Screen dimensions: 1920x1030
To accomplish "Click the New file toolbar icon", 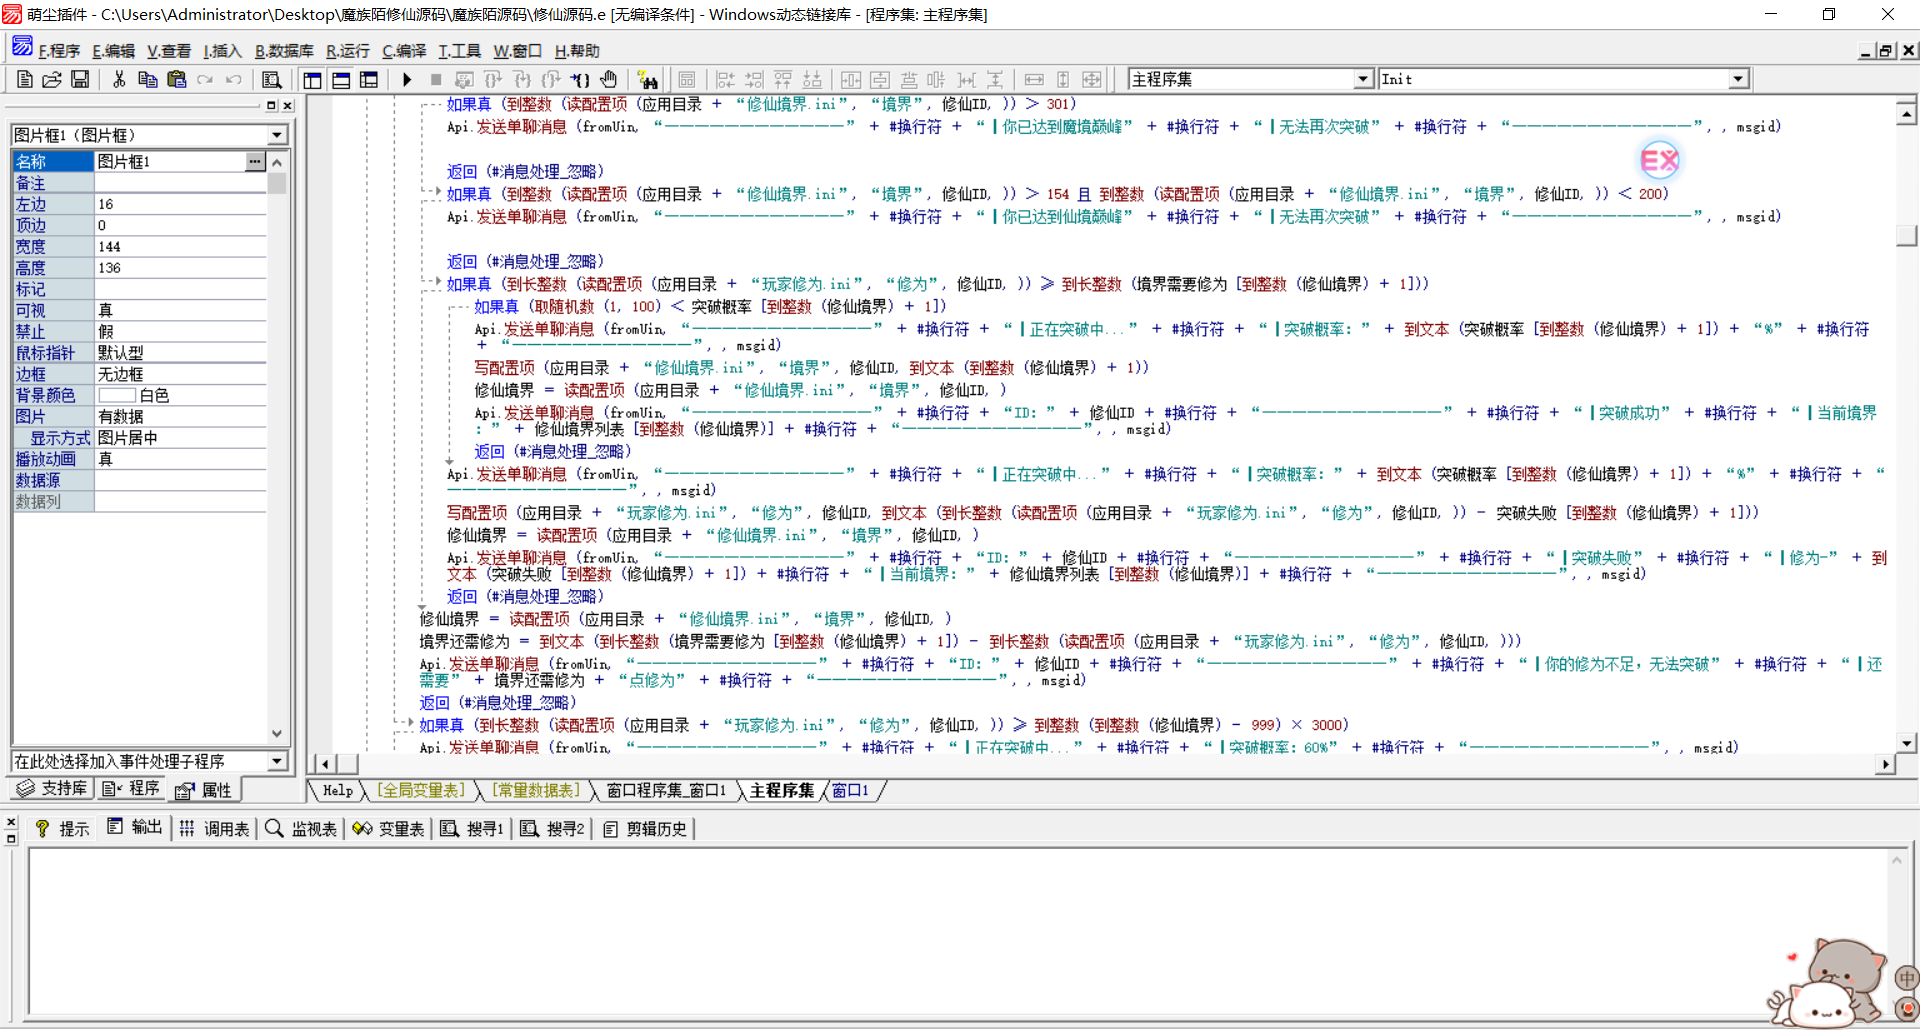I will coord(25,80).
